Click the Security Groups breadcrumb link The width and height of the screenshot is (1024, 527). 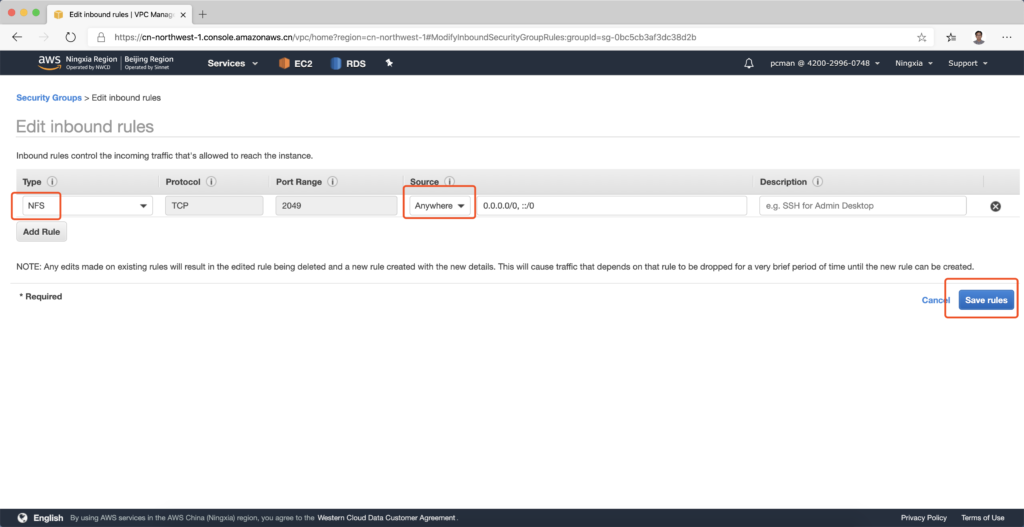click(x=48, y=98)
